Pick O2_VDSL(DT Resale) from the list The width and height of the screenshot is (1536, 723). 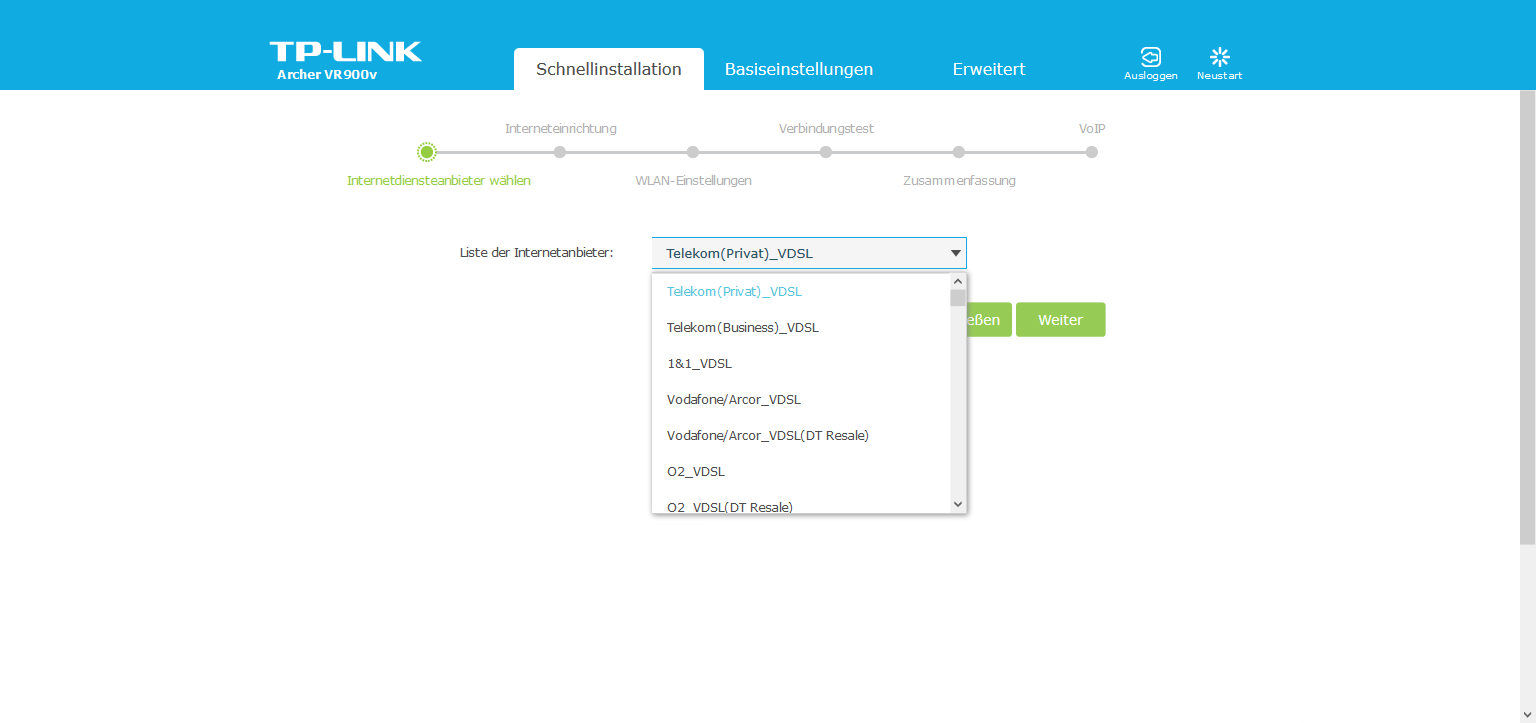point(801,504)
